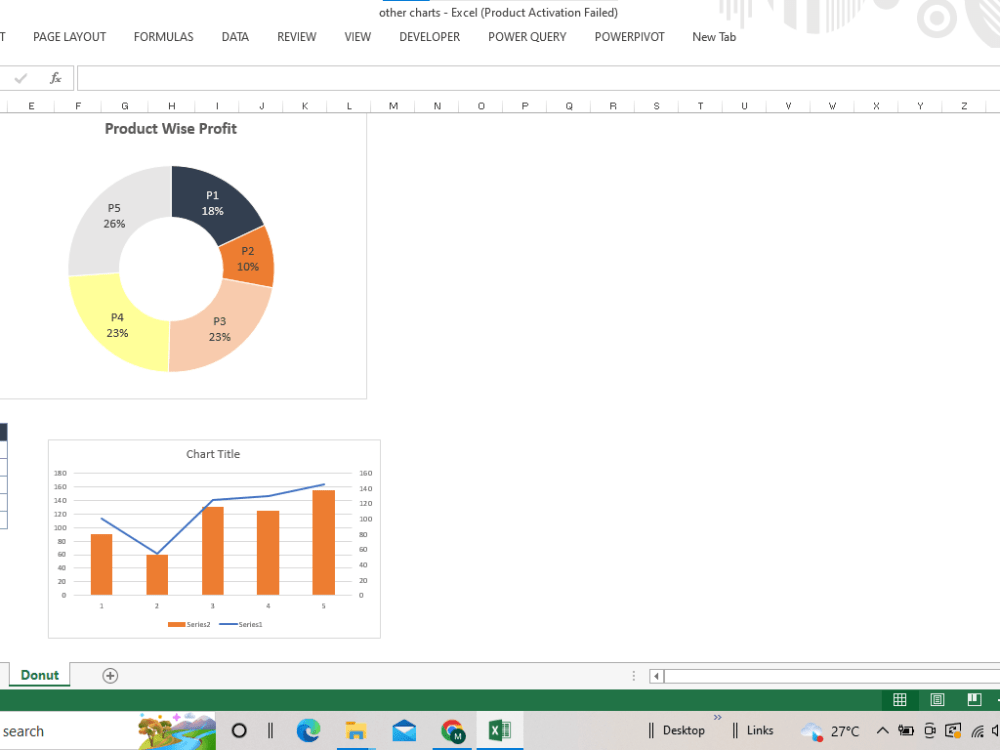The width and height of the screenshot is (1000, 750).
Task: Open Cortana circle icon in taskbar
Action: (x=239, y=731)
